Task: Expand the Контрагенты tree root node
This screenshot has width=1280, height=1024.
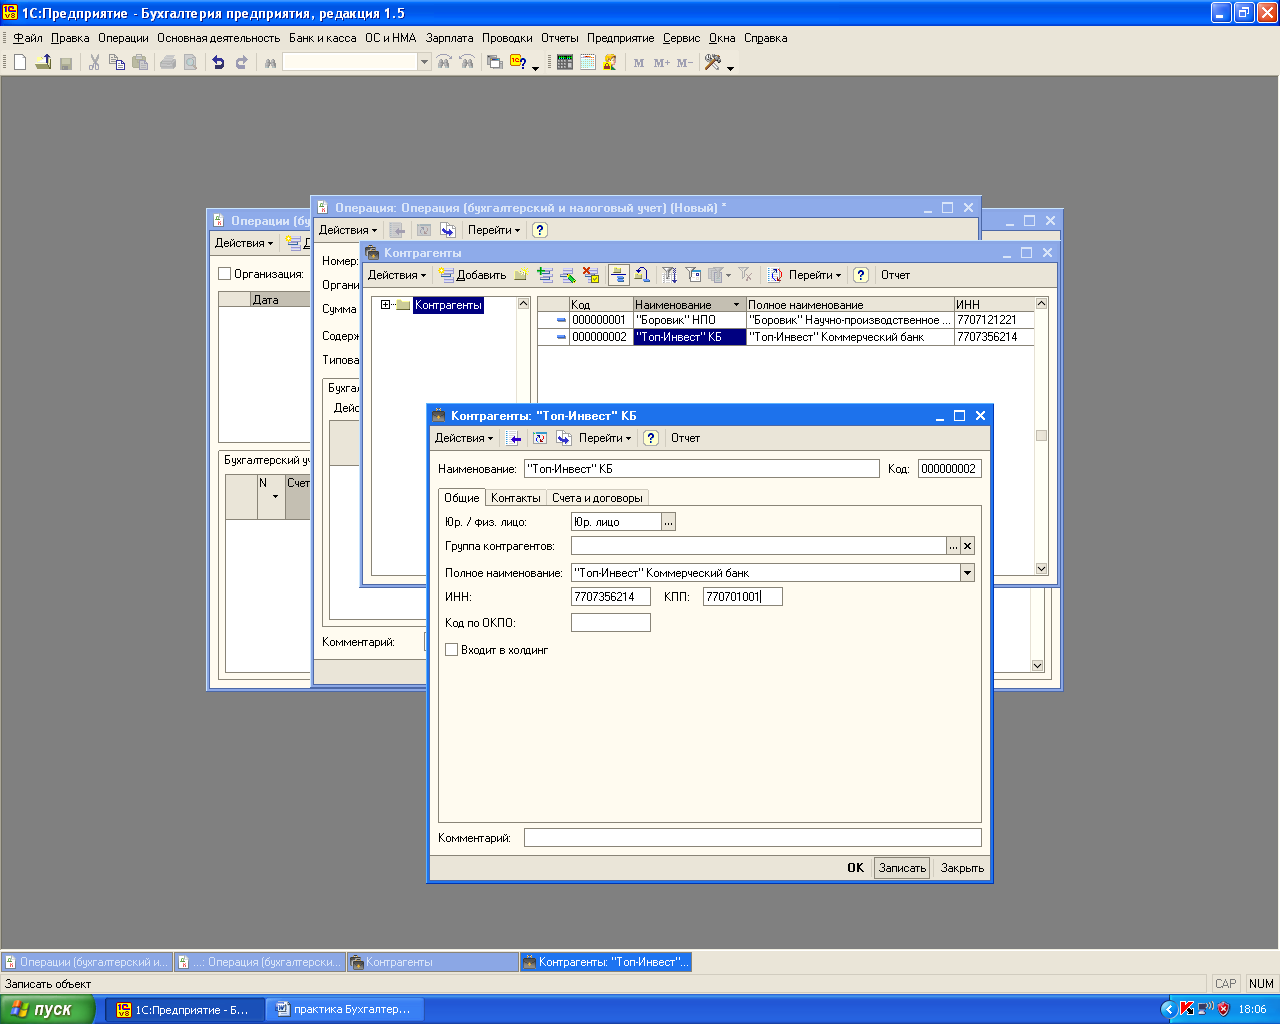Action: point(386,305)
